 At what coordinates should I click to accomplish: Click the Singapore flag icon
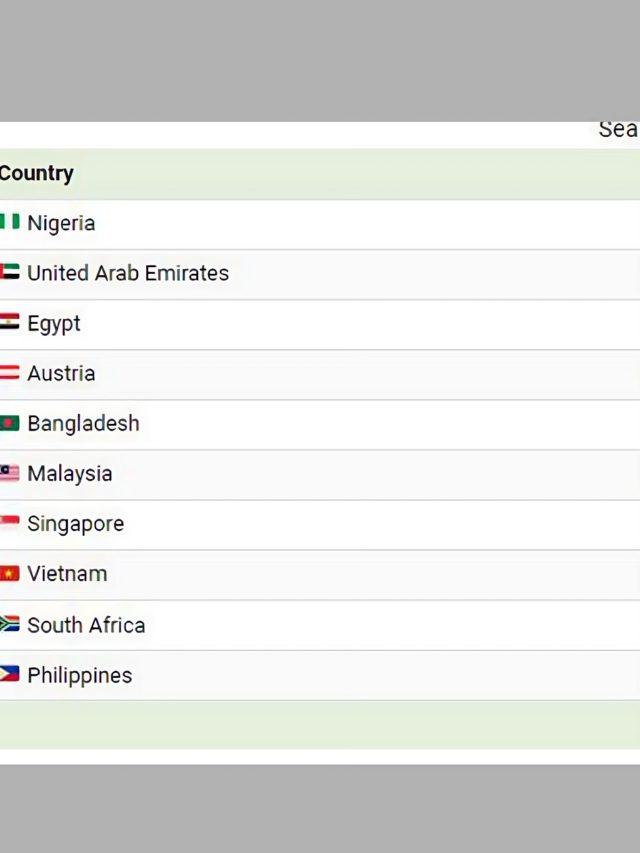click(x=10, y=523)
